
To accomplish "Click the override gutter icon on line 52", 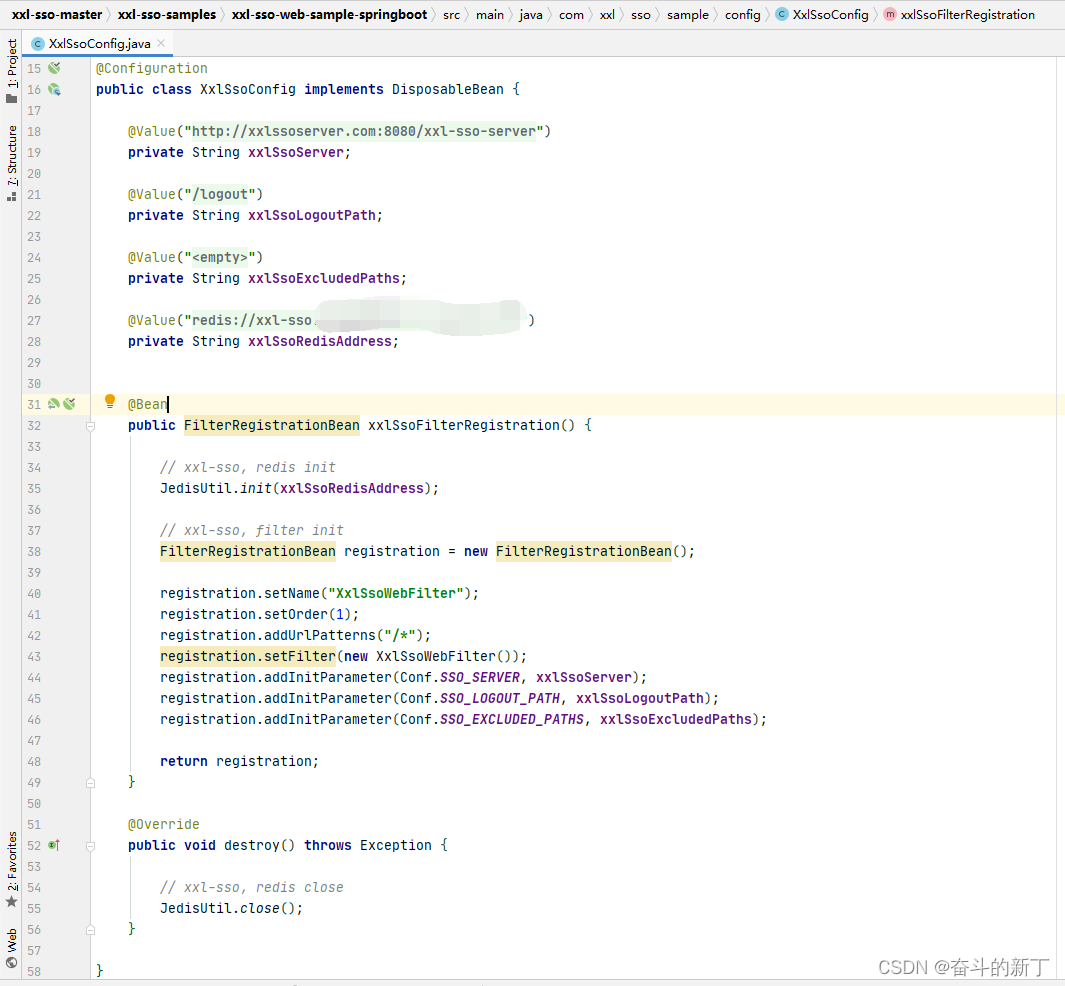I will [x=54, y=845].
